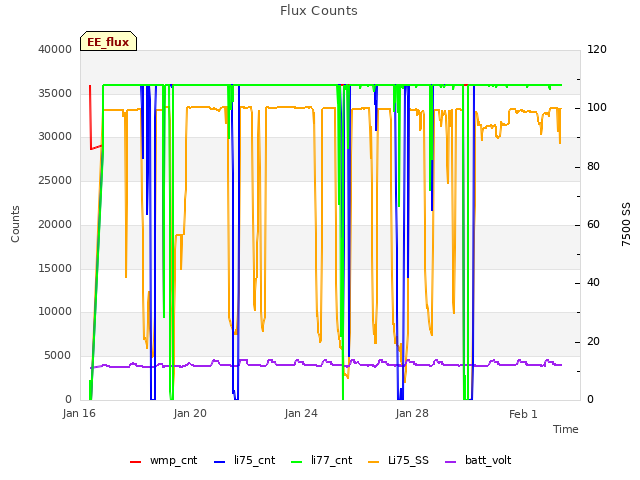The height and width of the screenshot is (480, 640).
Task: Click the 80 right axis label
Action: pyautogui.click(x=593, y=167)
